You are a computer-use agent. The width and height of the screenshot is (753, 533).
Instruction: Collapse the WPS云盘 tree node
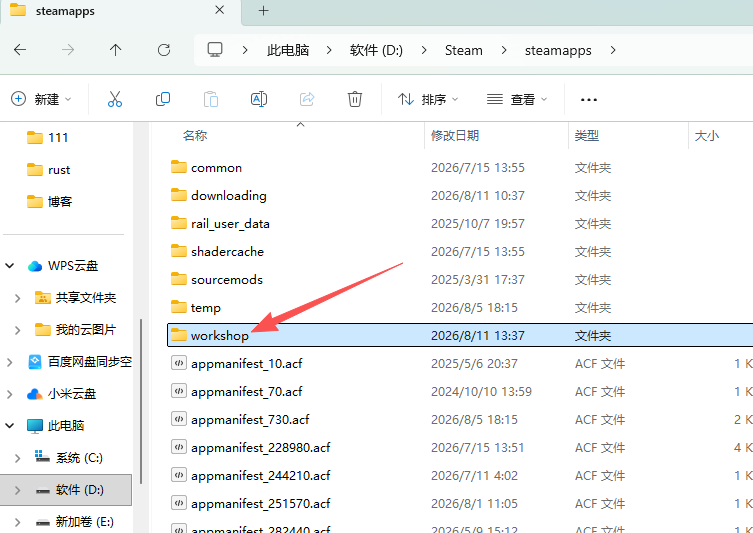(10, 266)
